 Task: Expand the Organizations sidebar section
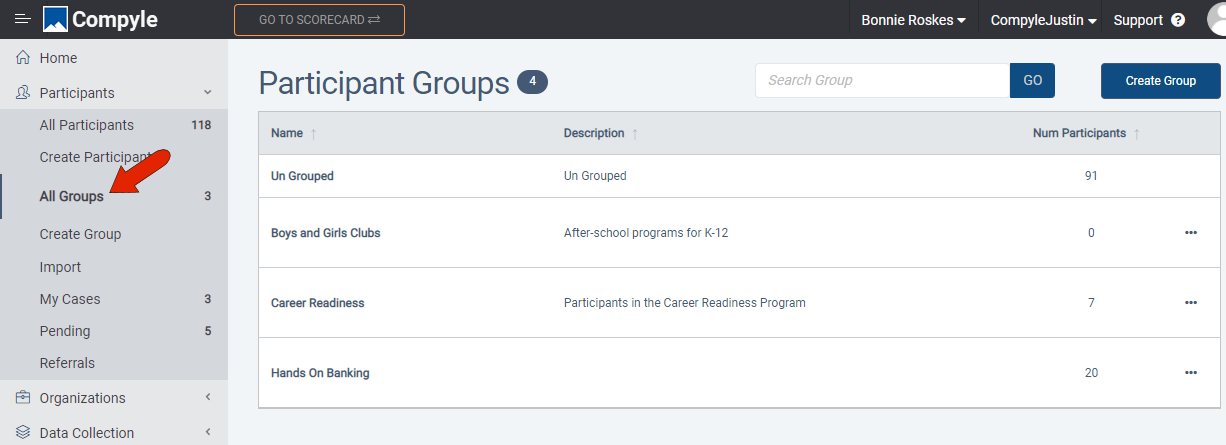tap(208, 398)
